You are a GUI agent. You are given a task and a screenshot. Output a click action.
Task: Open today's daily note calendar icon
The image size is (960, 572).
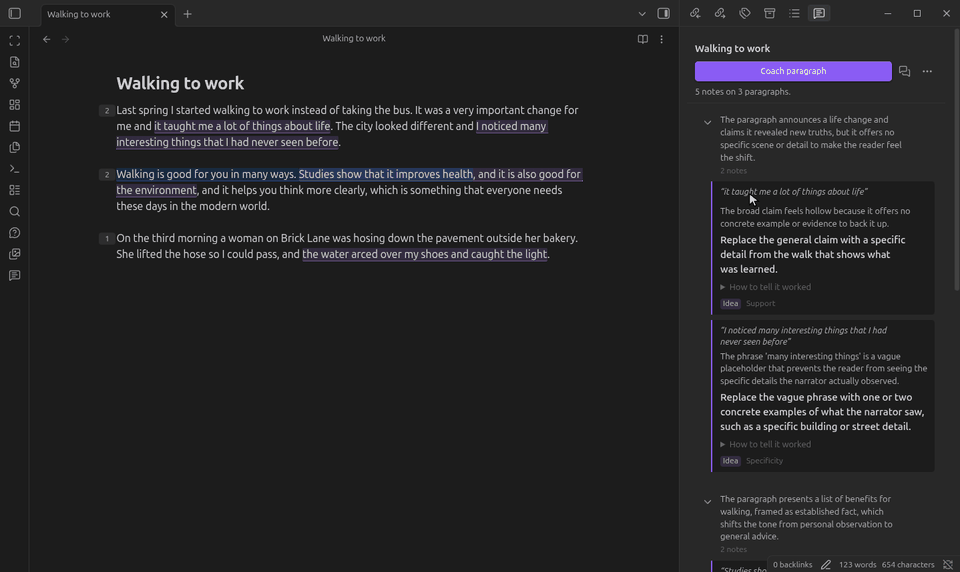[15, 126]
